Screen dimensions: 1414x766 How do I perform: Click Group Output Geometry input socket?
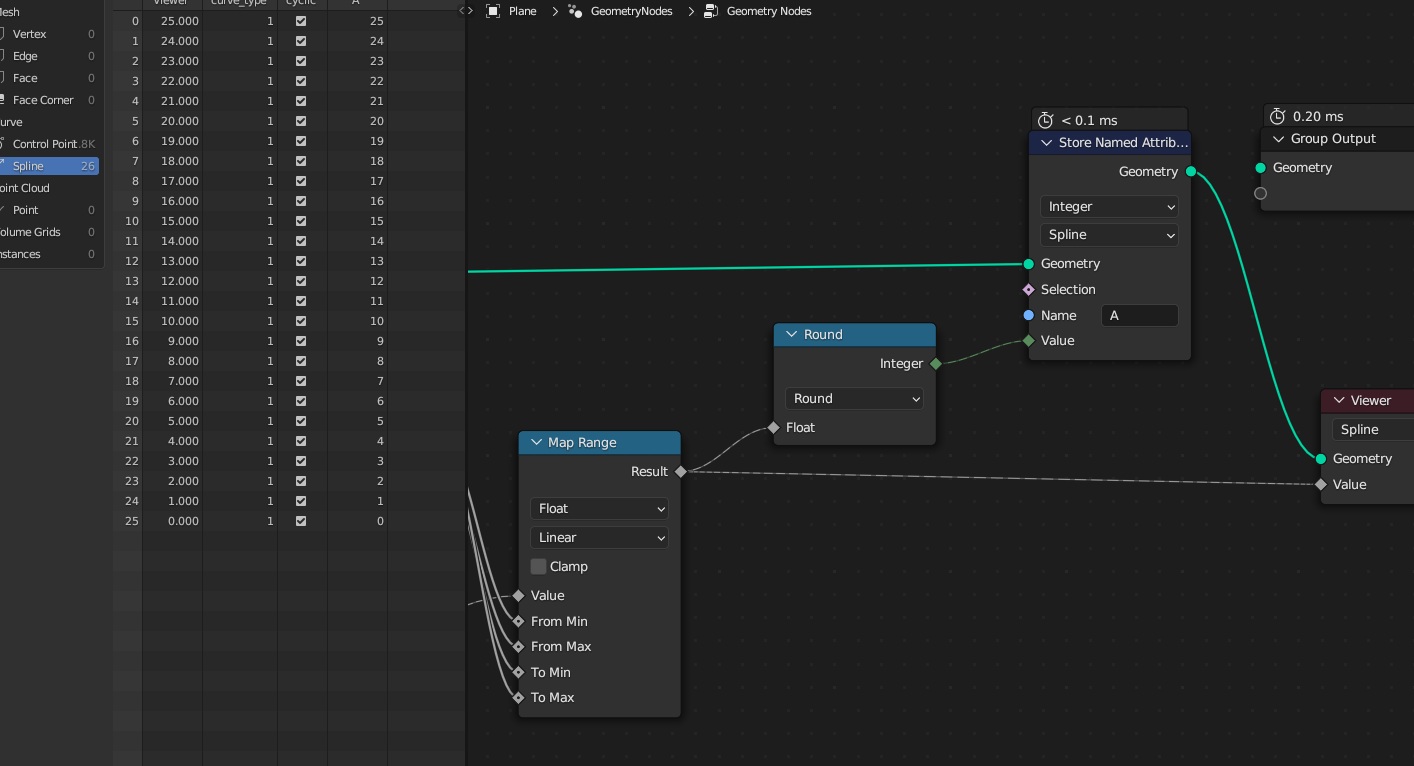pos(1261,168)
